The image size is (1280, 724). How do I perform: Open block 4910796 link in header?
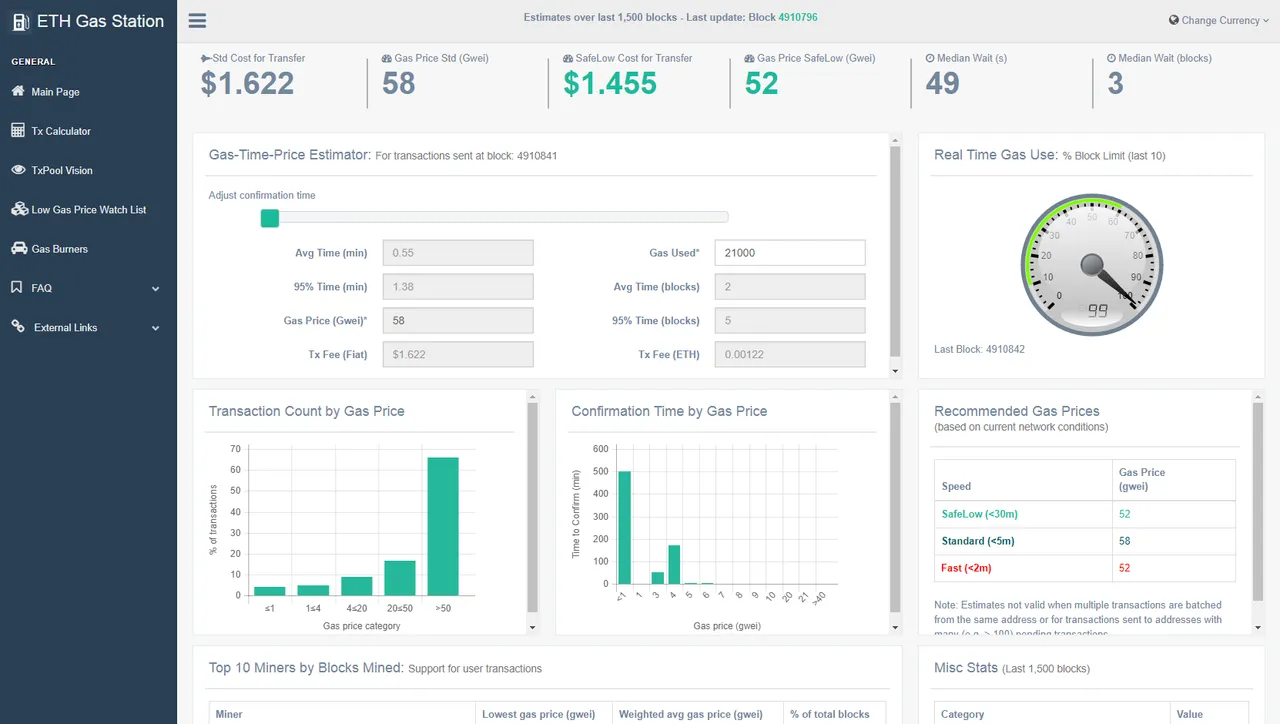click(x=799, y=17)
